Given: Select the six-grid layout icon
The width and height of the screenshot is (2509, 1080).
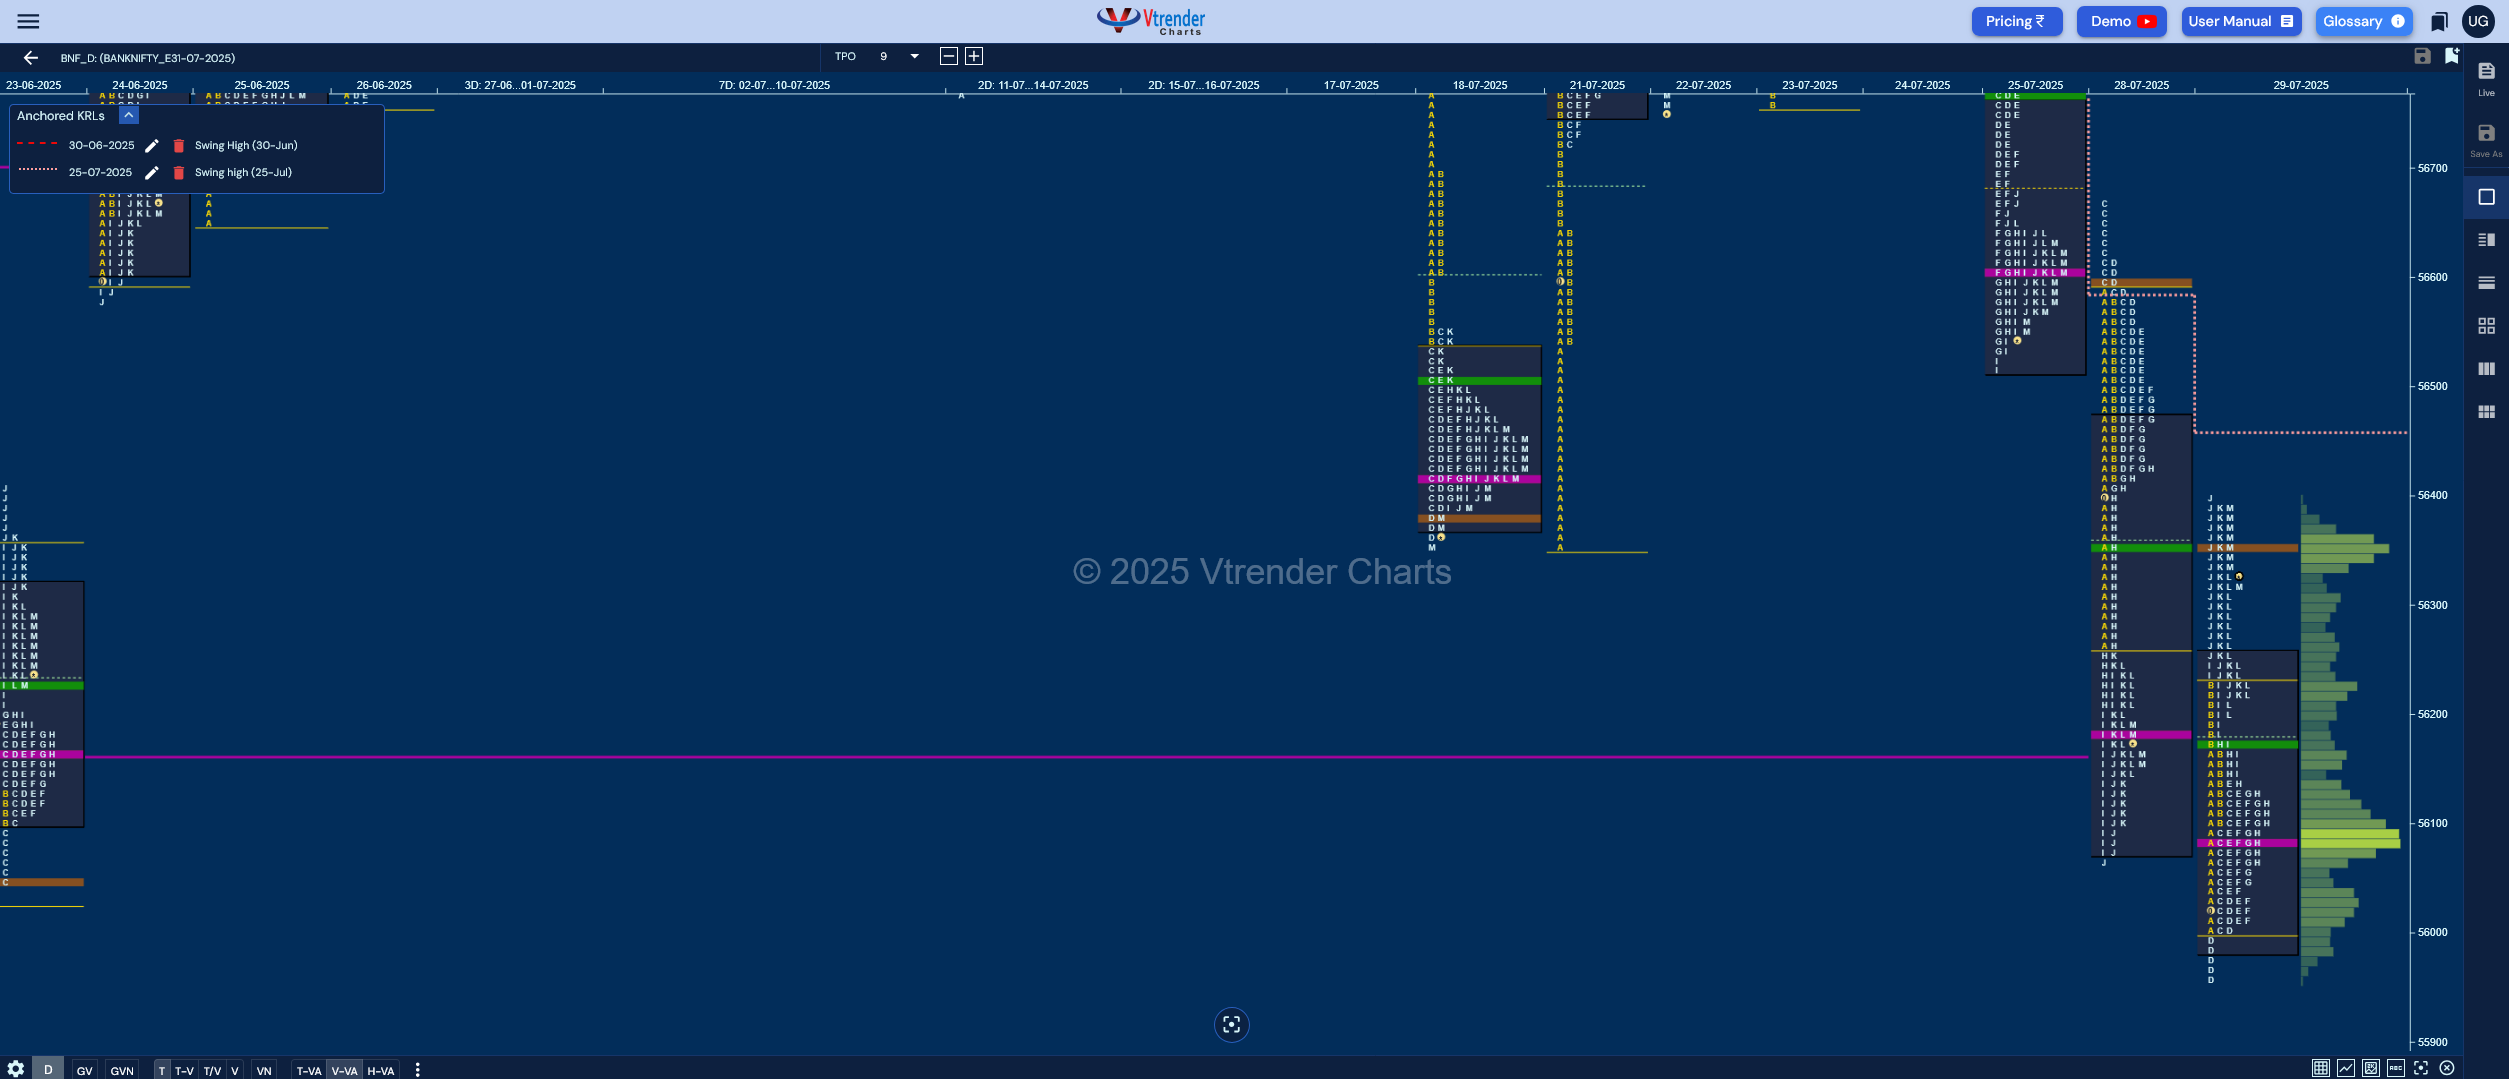Looking at the screenshot, I should (x=2486, y=412).
